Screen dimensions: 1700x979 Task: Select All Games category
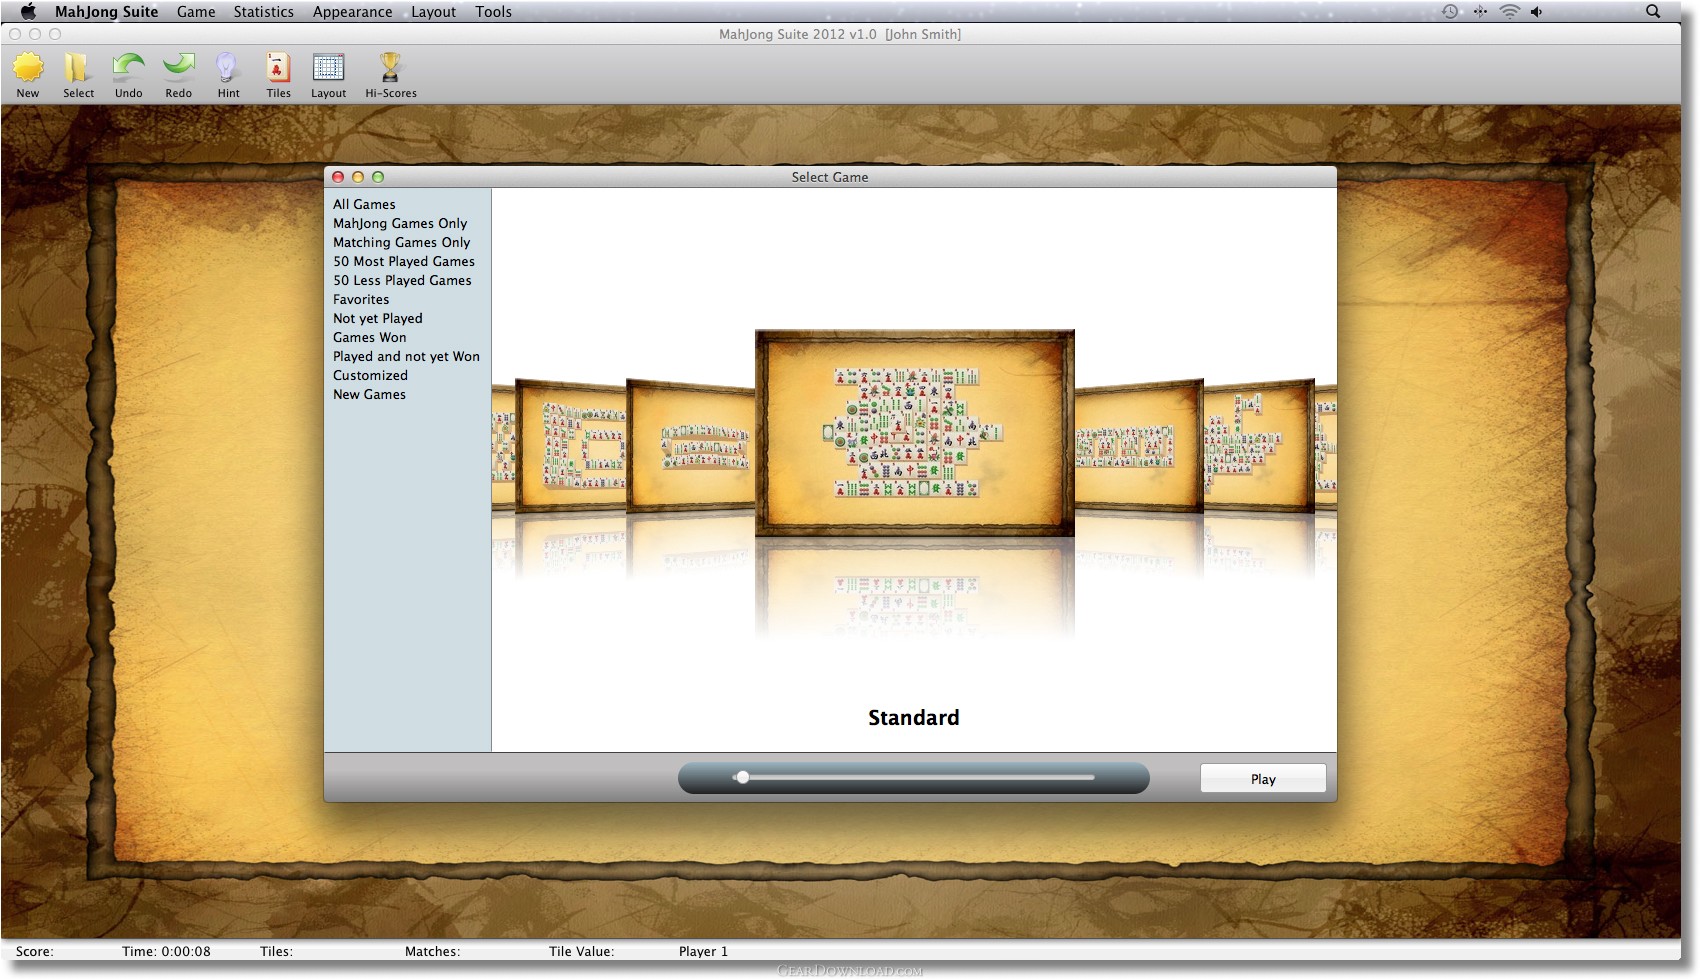click(364, 204)
